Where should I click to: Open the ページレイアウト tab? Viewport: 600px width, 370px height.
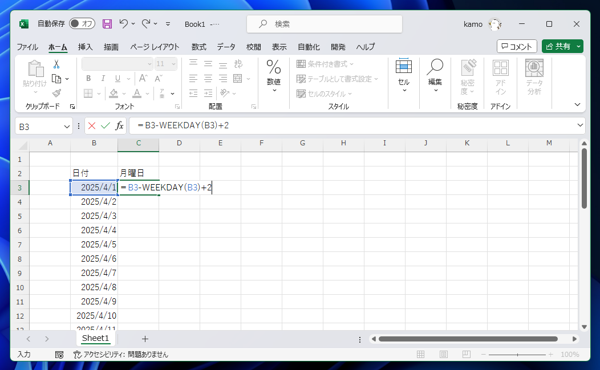(155, 47)
